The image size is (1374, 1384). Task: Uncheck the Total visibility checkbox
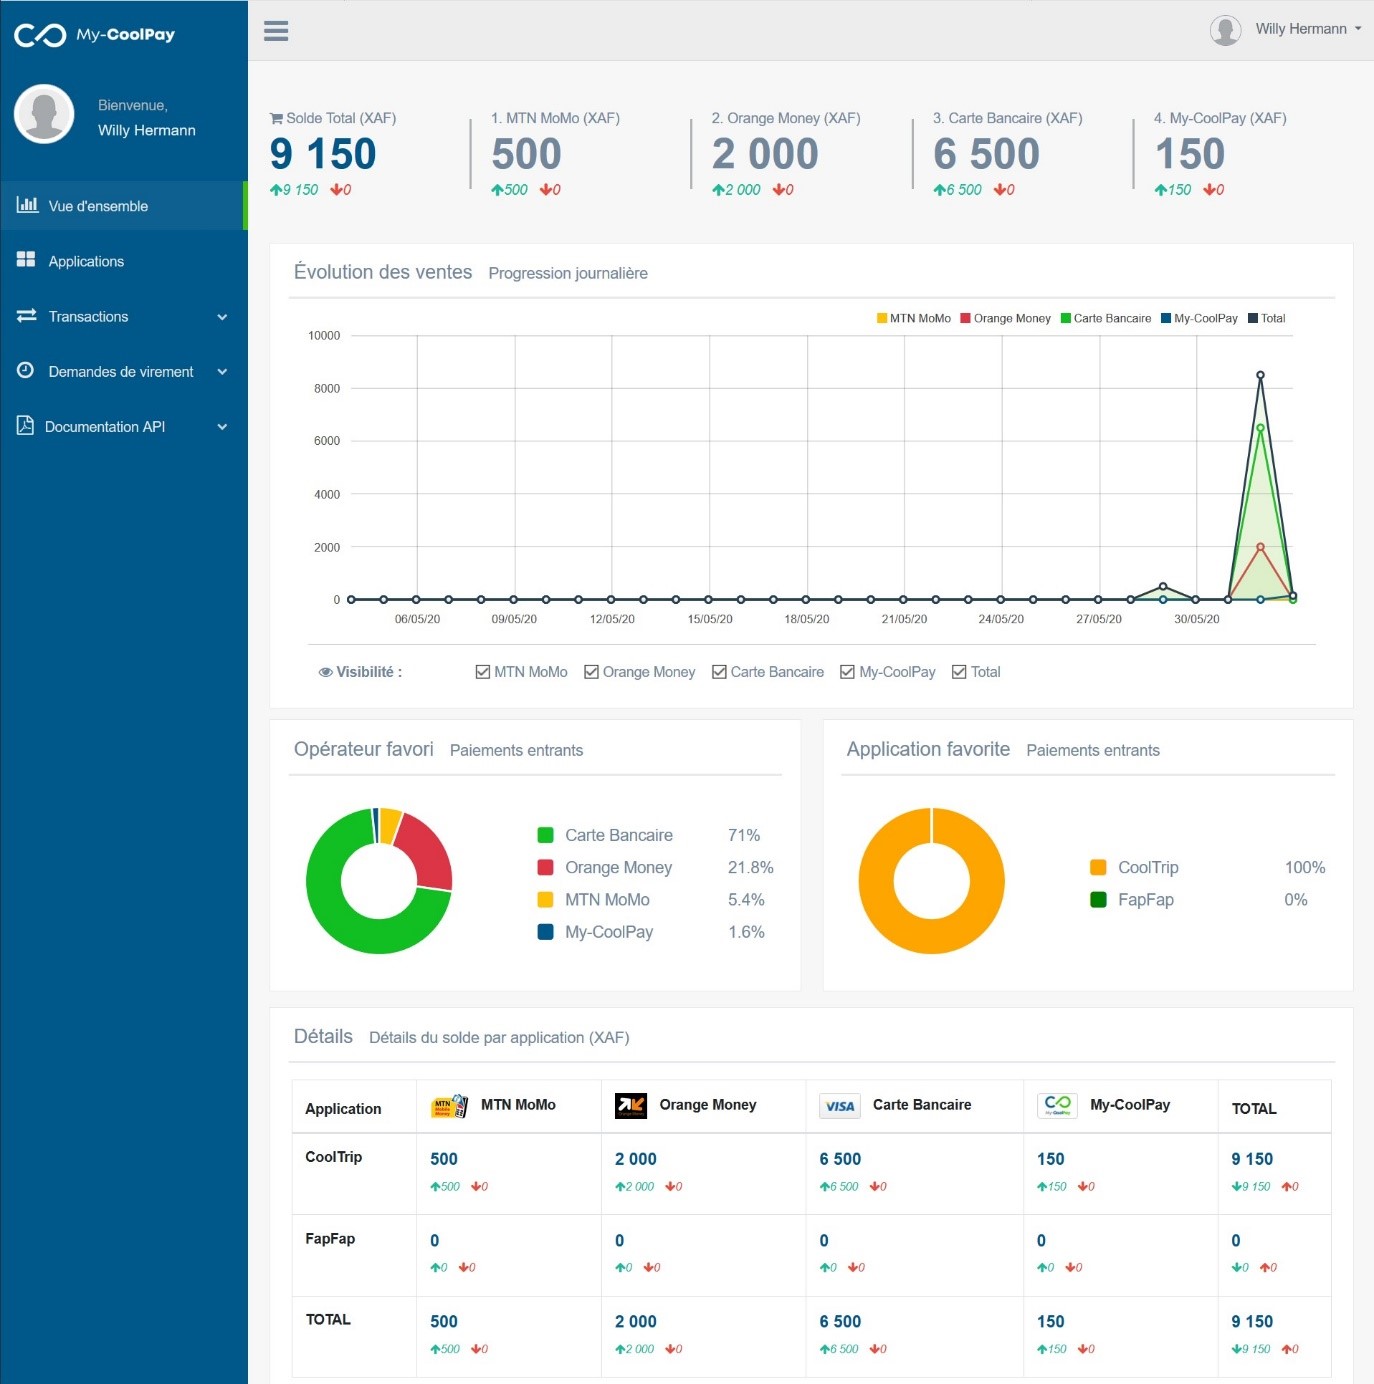coord(959,672)
